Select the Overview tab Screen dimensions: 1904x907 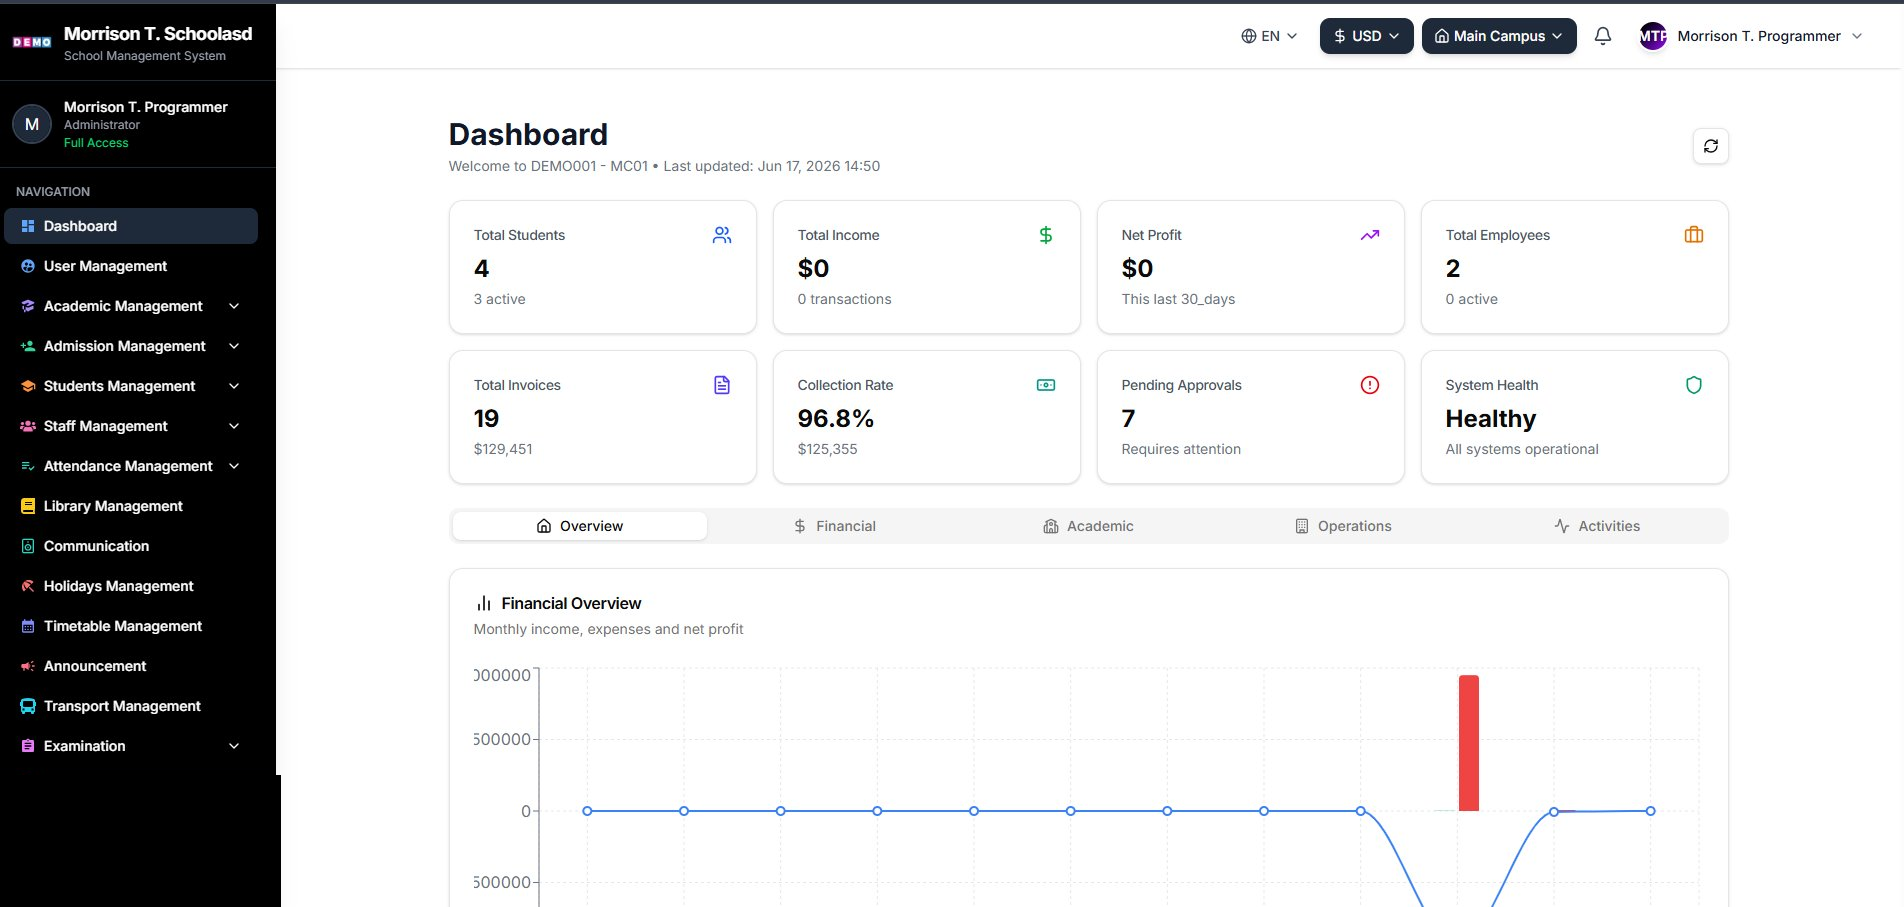coord(580,526)
